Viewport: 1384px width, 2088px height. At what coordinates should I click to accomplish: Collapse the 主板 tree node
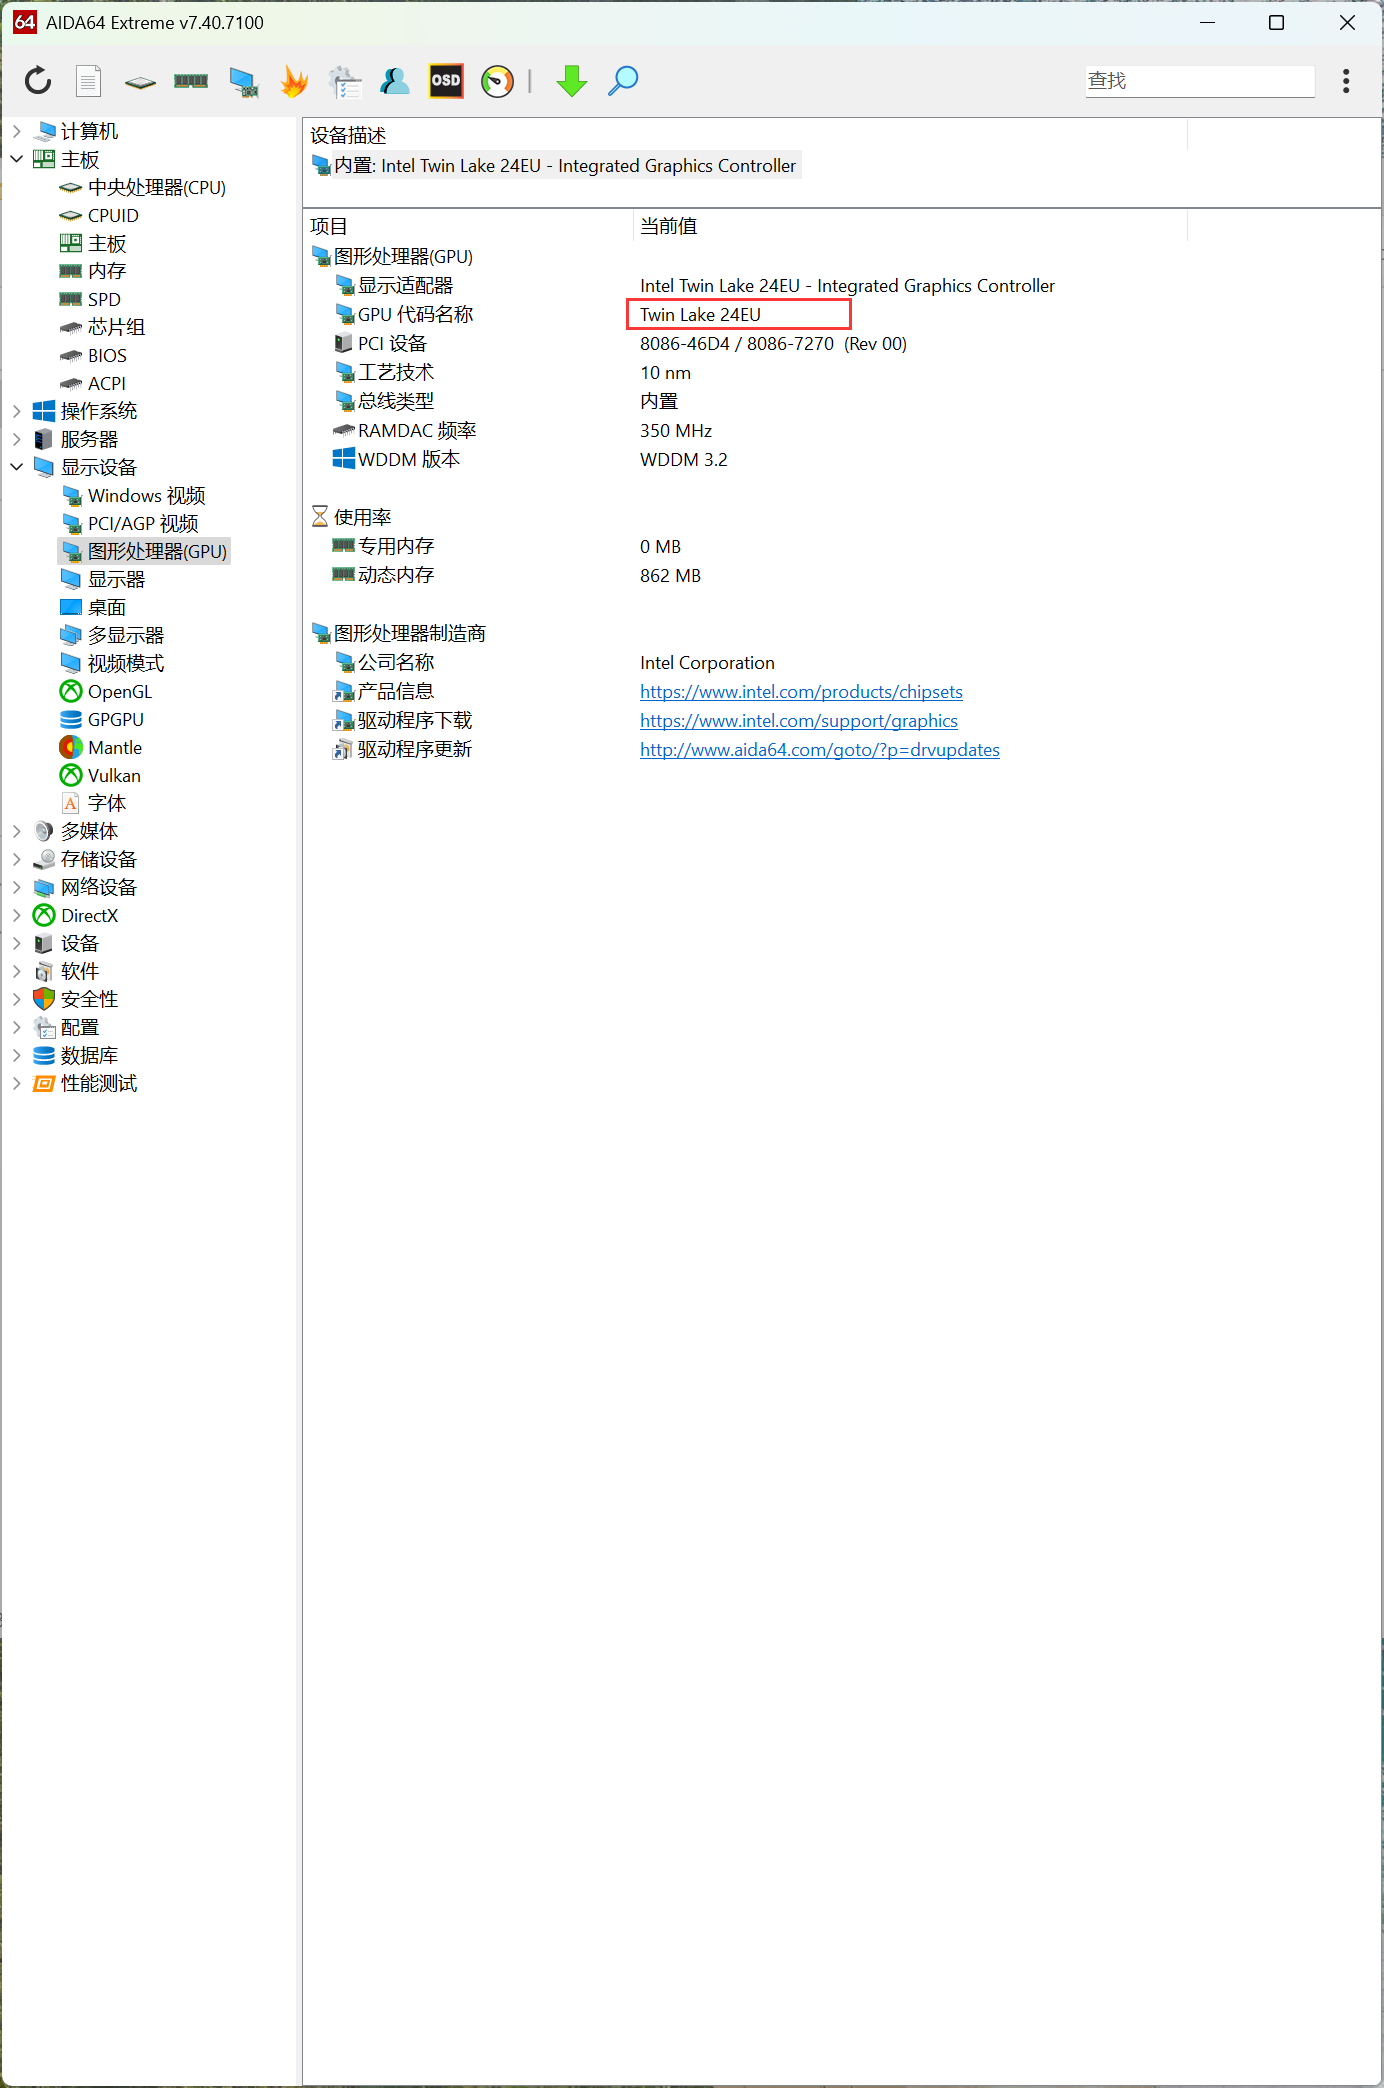[x=16, y=159]
